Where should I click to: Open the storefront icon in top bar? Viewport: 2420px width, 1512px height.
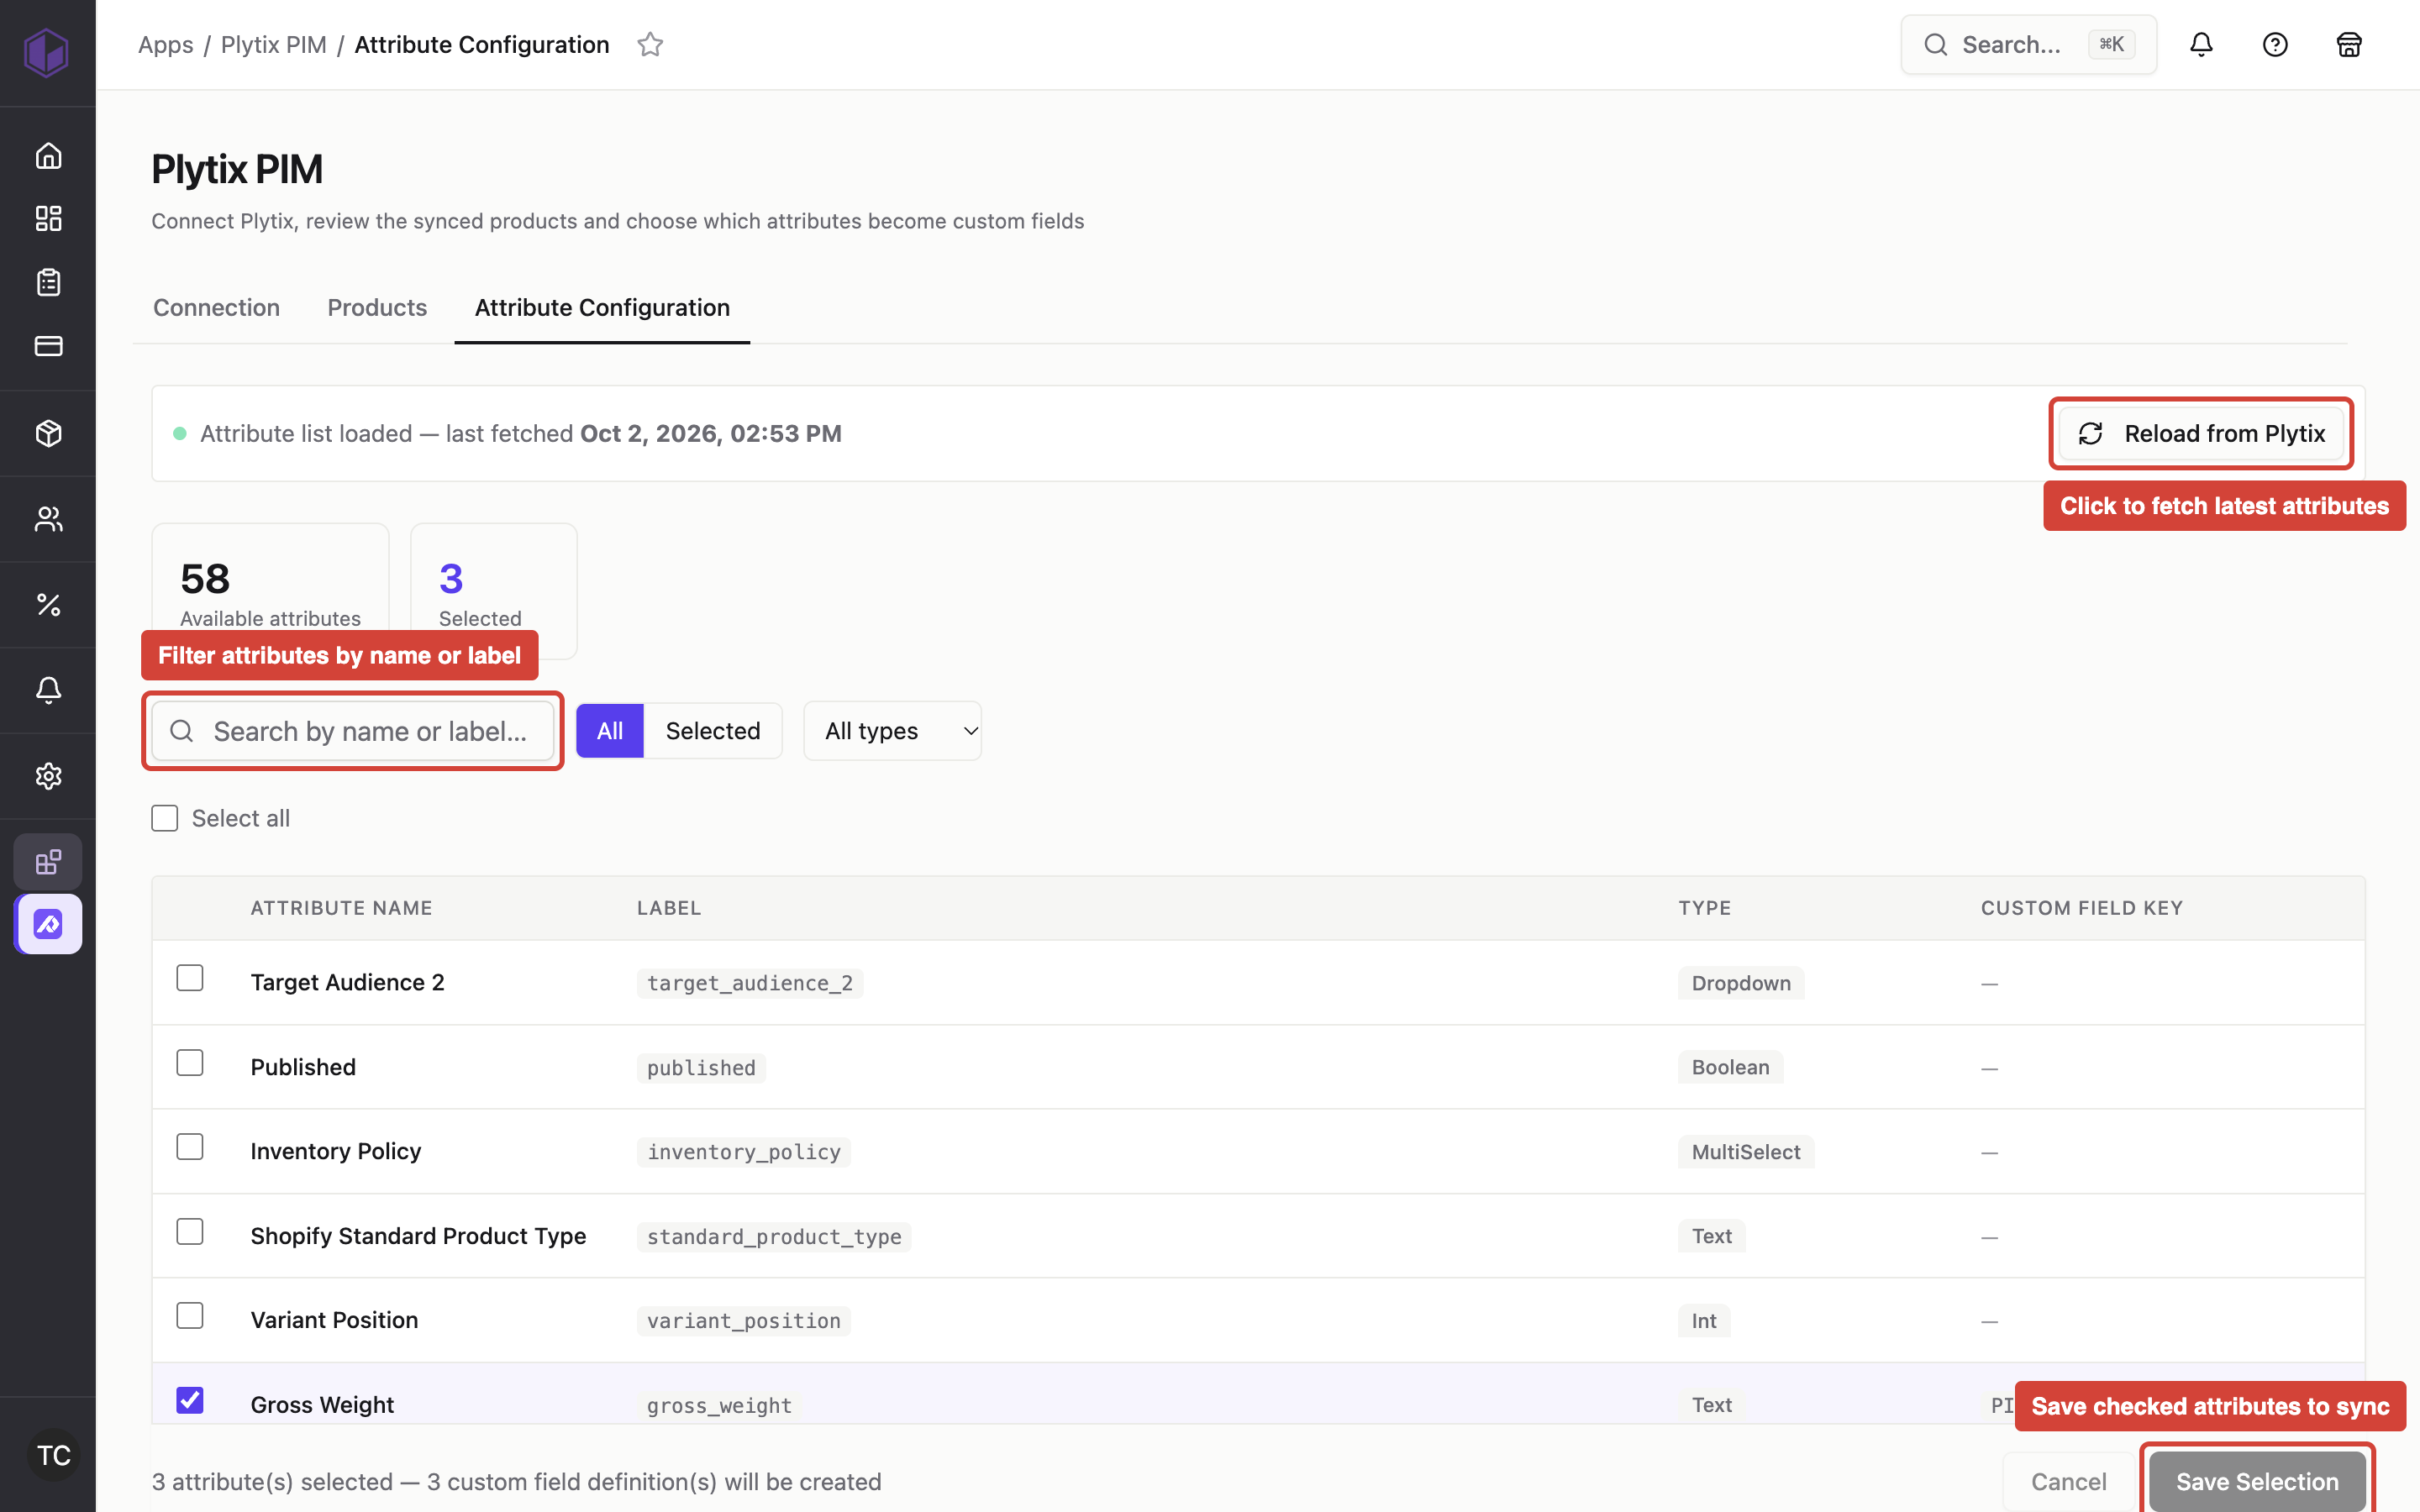coord(2349,45)
